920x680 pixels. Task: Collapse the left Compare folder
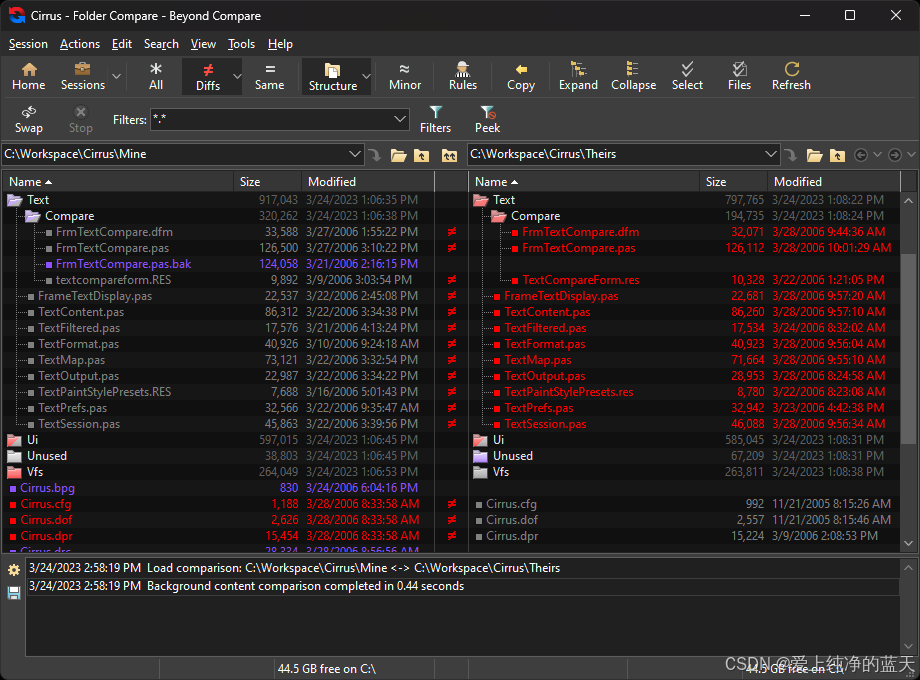(32, 216)
